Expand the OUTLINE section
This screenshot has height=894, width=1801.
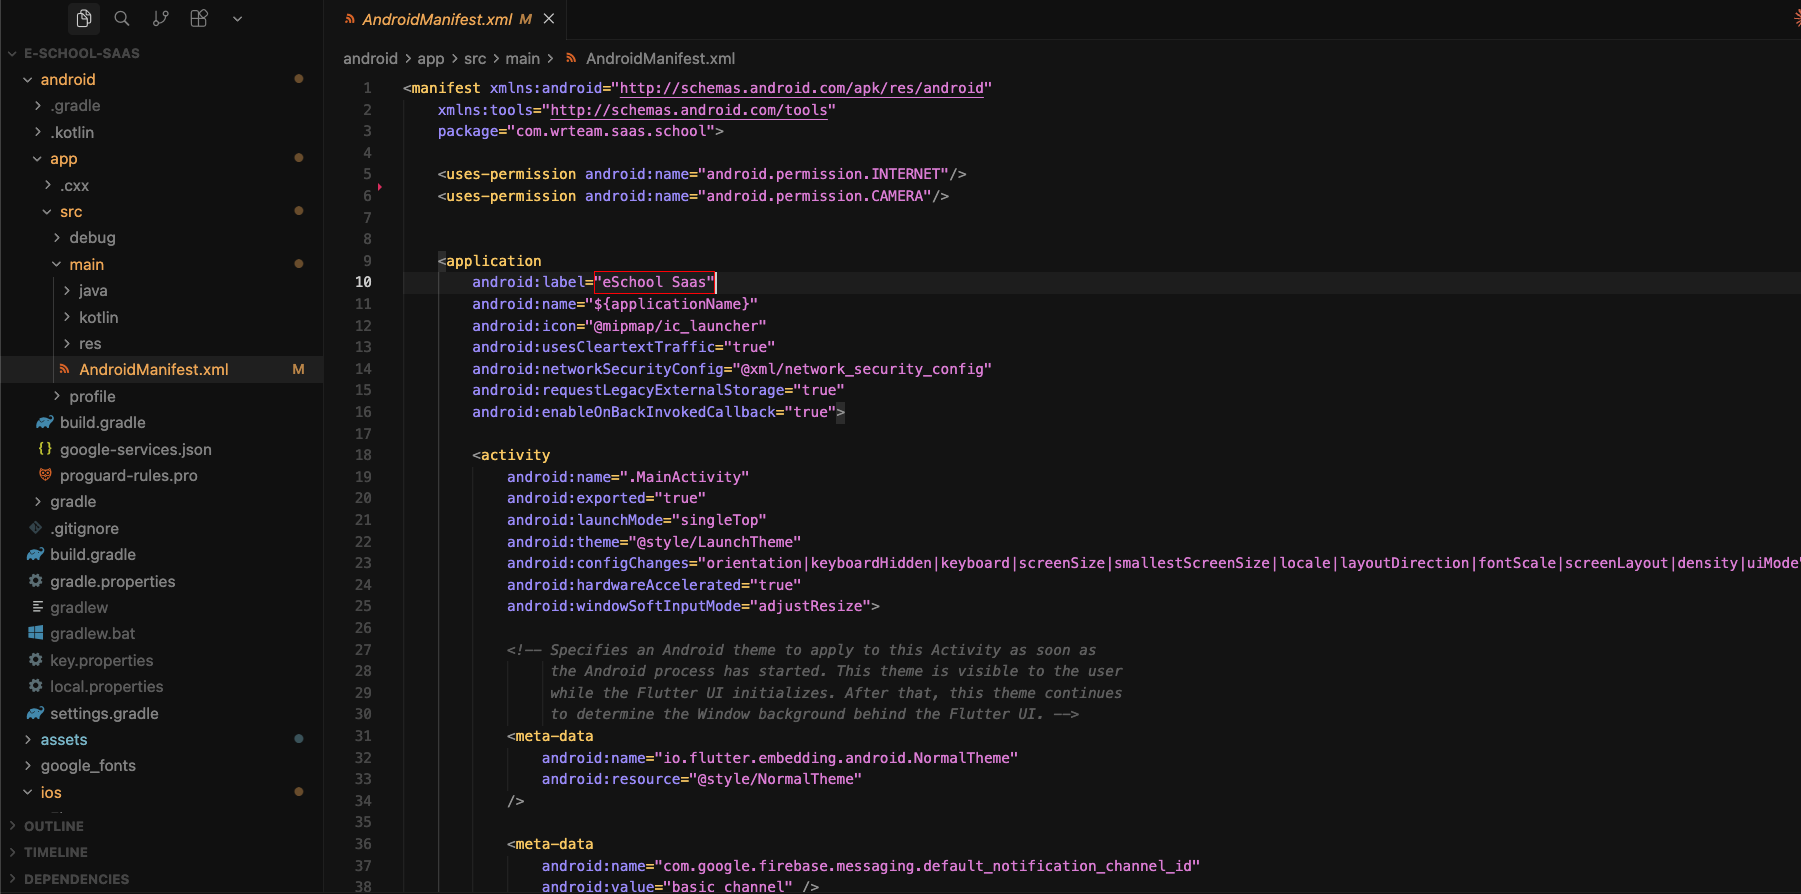pyautogui.click(x=54, y=826)
